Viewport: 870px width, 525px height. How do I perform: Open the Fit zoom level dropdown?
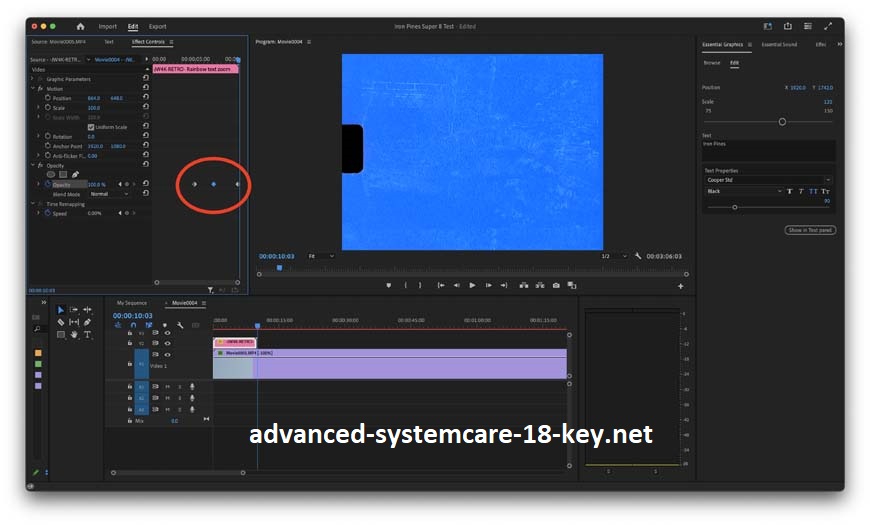[321, 256]
